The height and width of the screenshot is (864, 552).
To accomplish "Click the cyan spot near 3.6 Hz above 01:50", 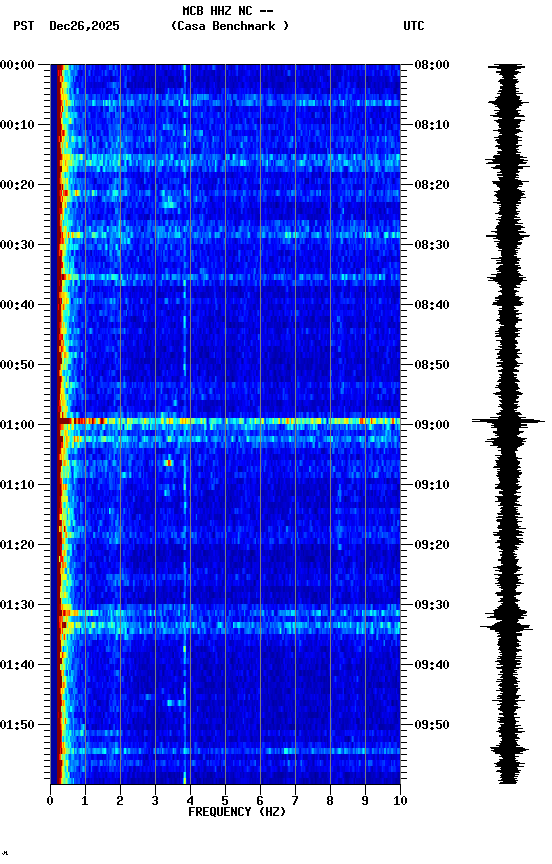I will (176, 703).
